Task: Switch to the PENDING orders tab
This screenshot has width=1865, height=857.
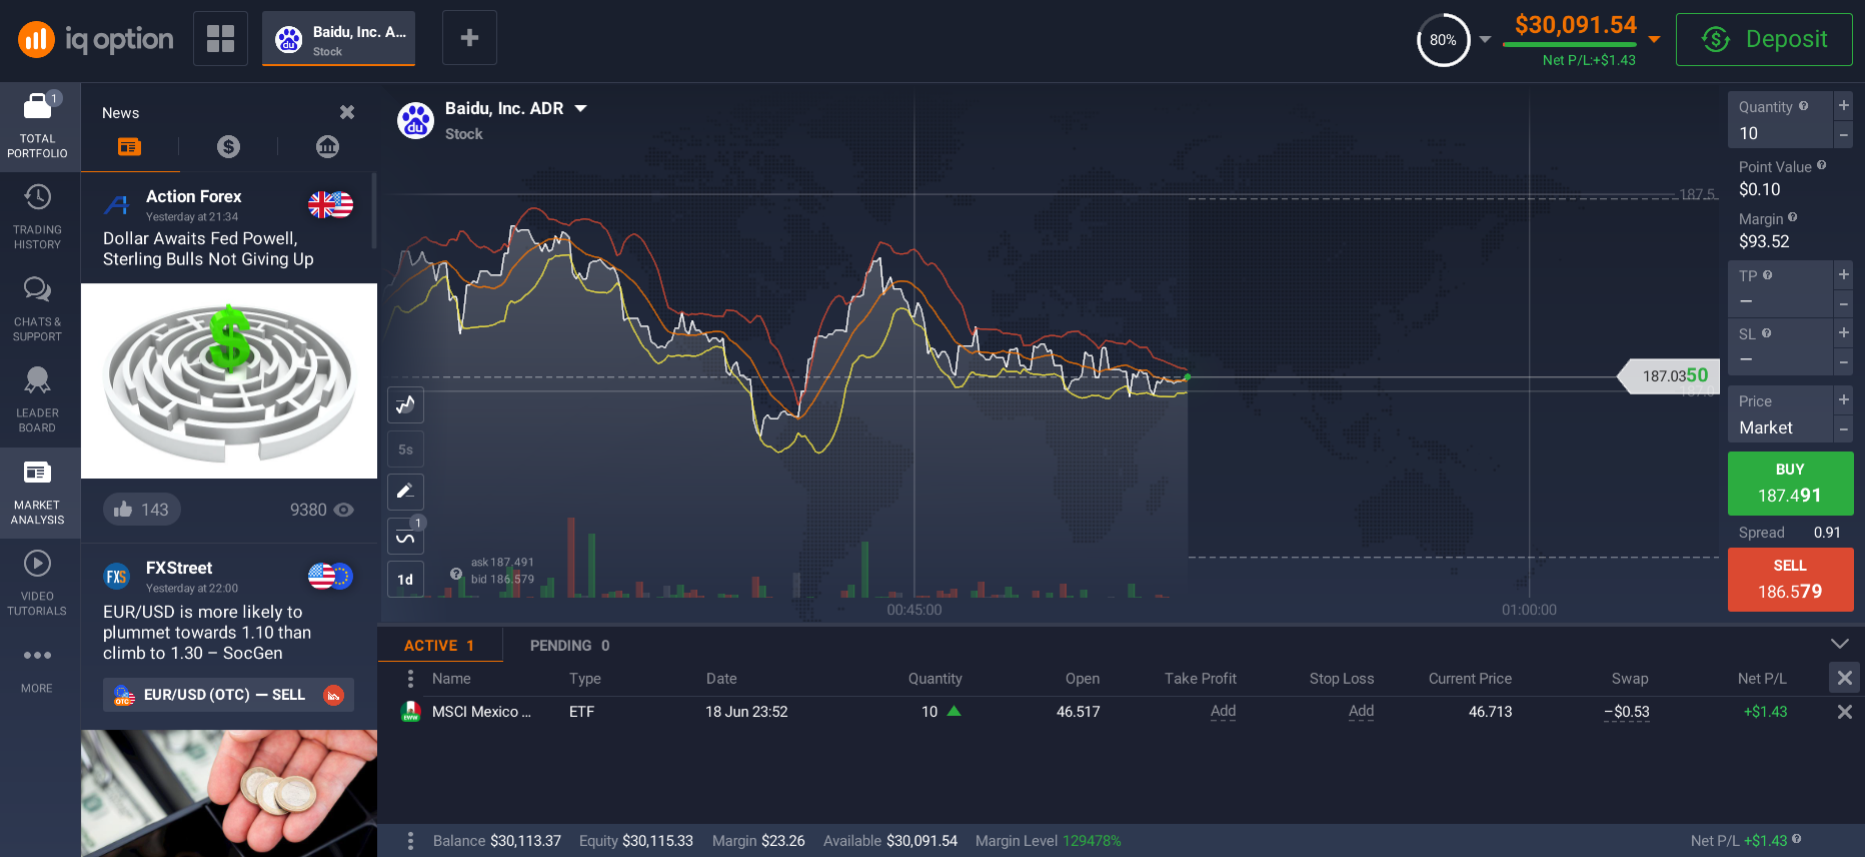Action: (x=570, y=646)
